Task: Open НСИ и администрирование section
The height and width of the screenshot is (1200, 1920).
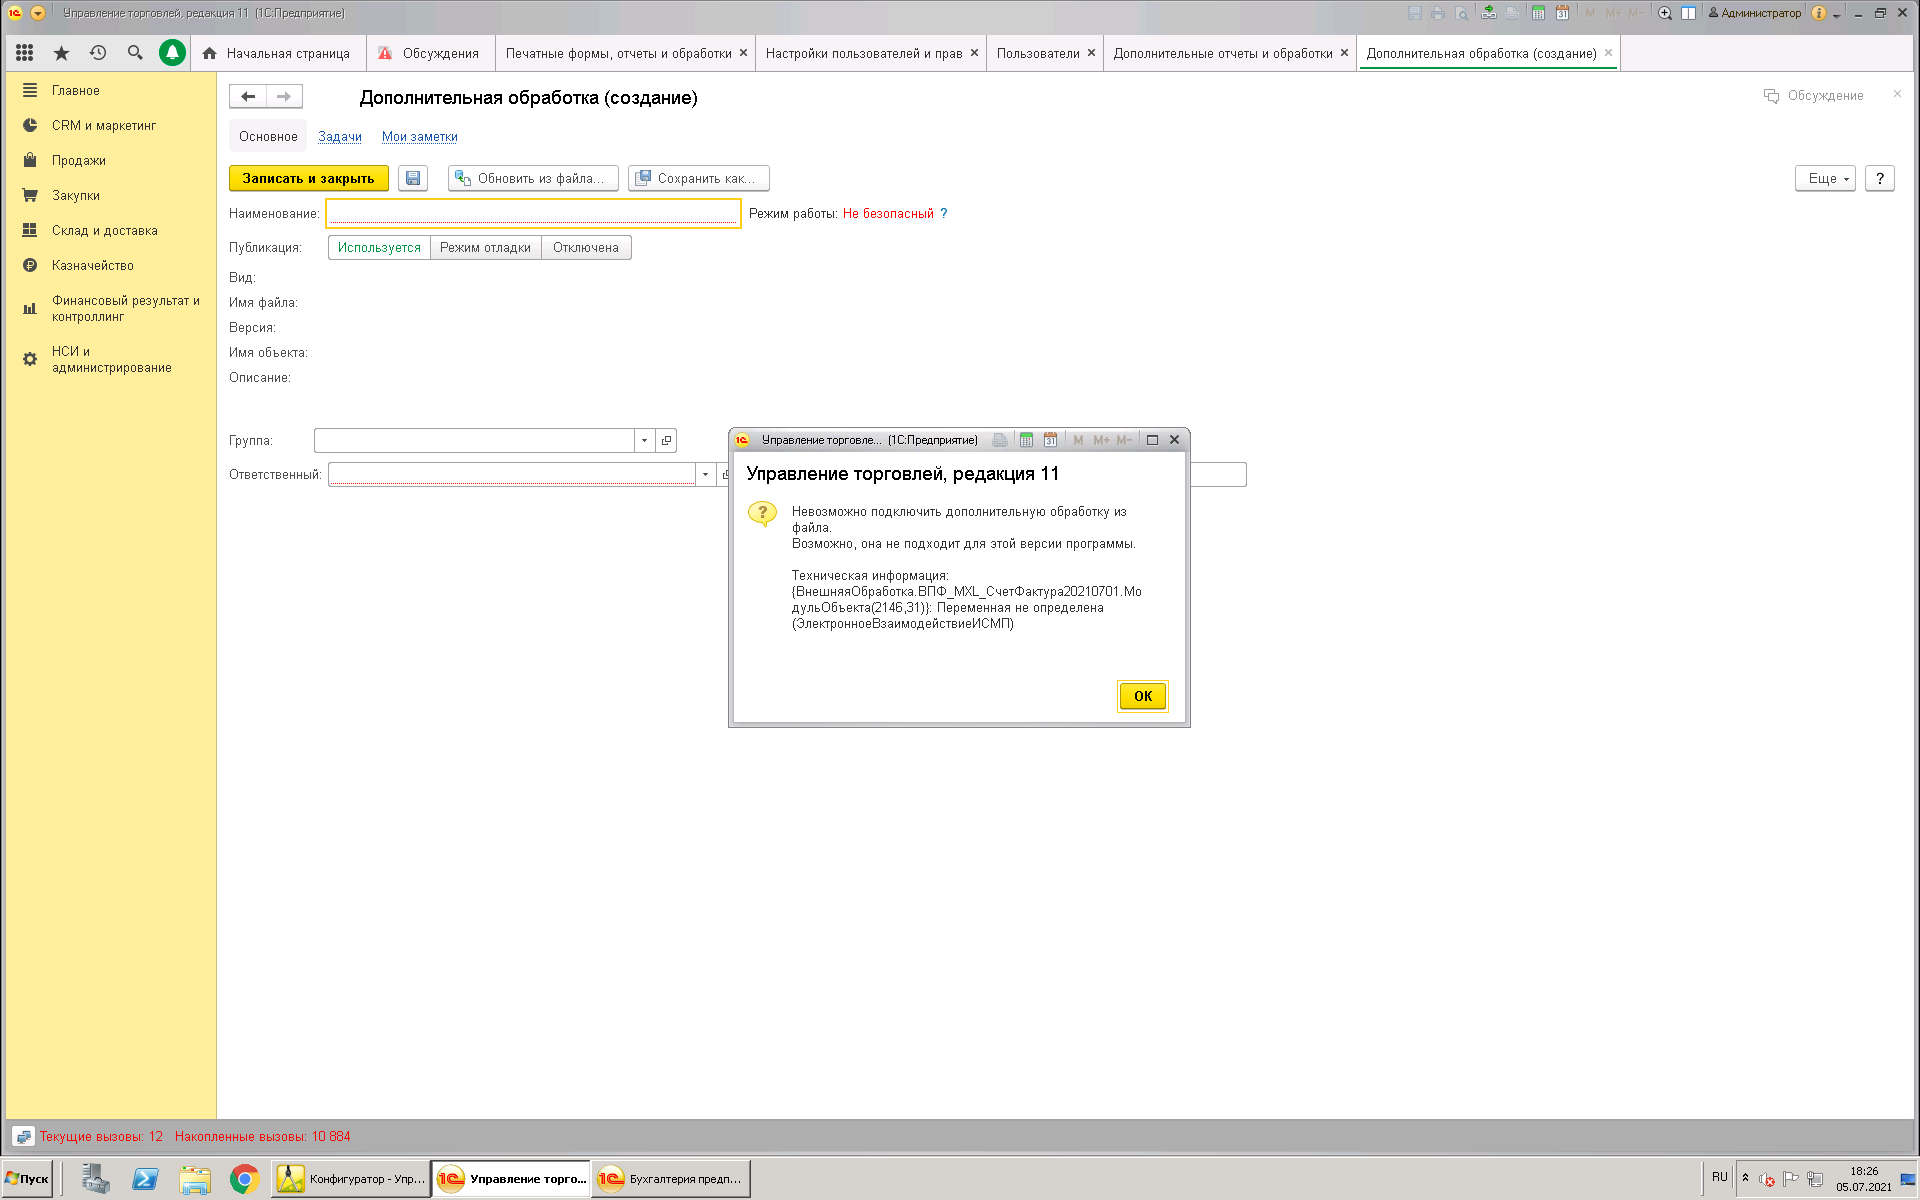Action: [110, 360]
